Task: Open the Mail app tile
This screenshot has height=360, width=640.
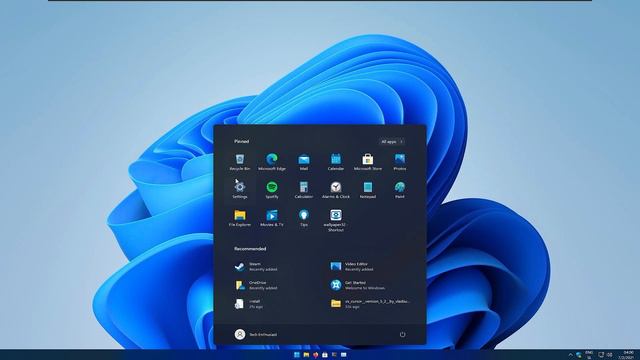Action: click(304, 162)
